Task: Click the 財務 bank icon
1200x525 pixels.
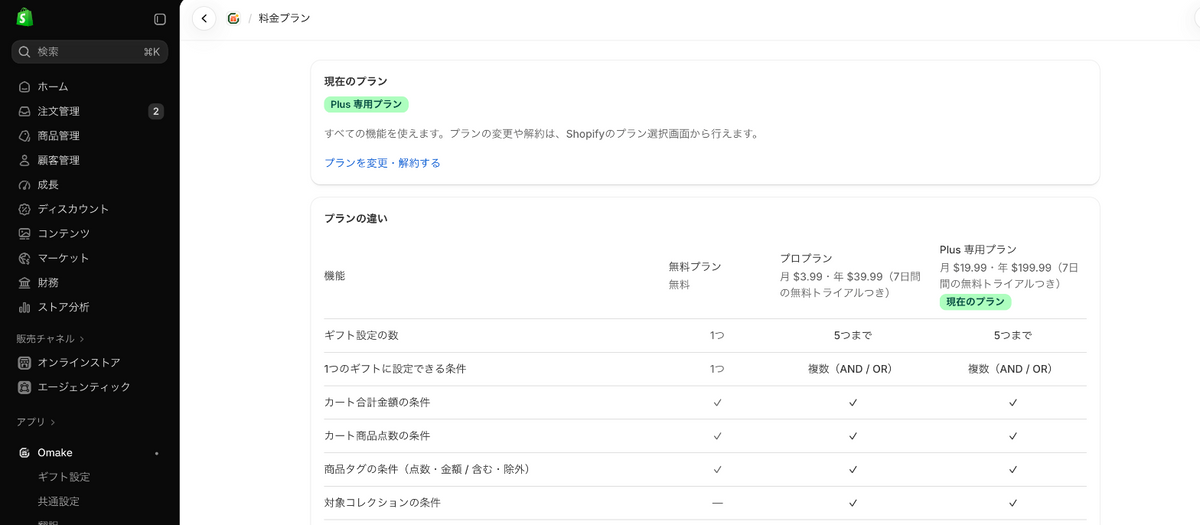Action: (25, 283)
